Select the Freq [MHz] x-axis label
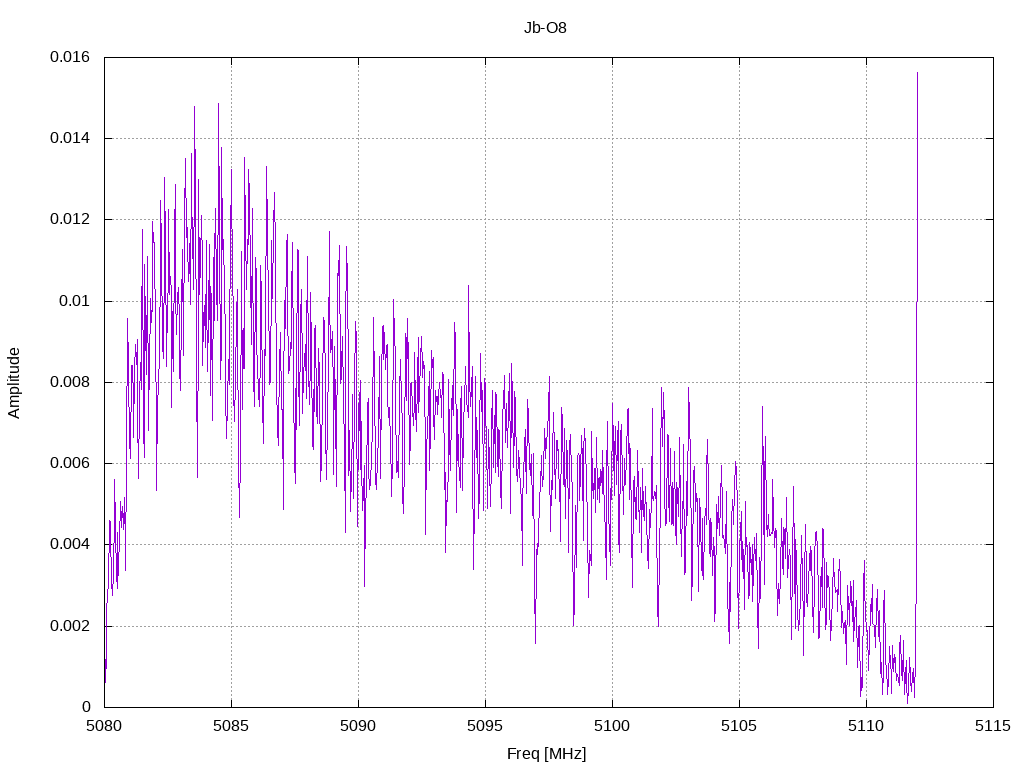1024x768 pixels. coord(547,754)
